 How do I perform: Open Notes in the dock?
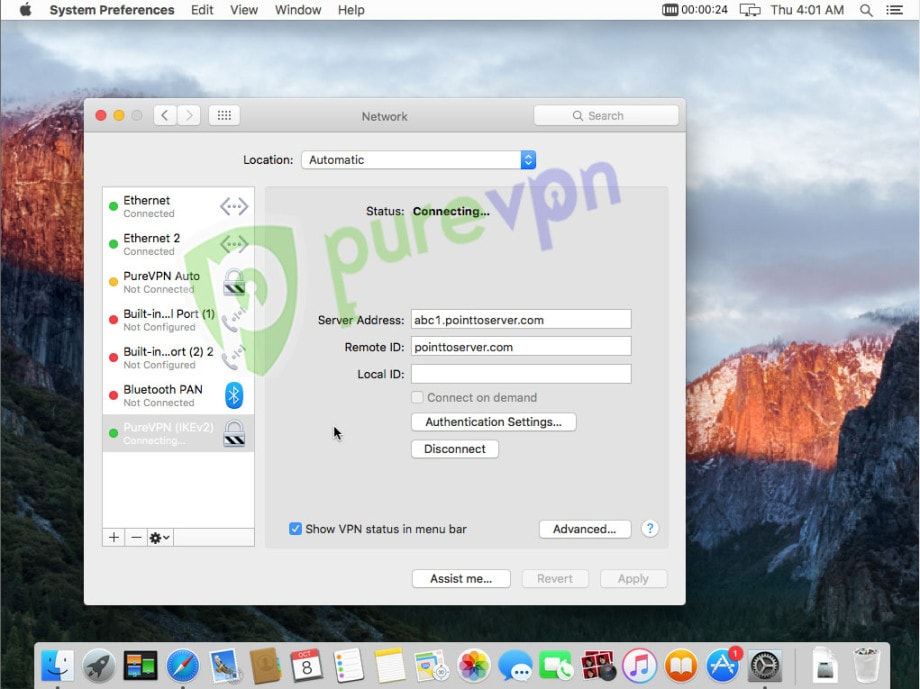[x=390, y=666]
